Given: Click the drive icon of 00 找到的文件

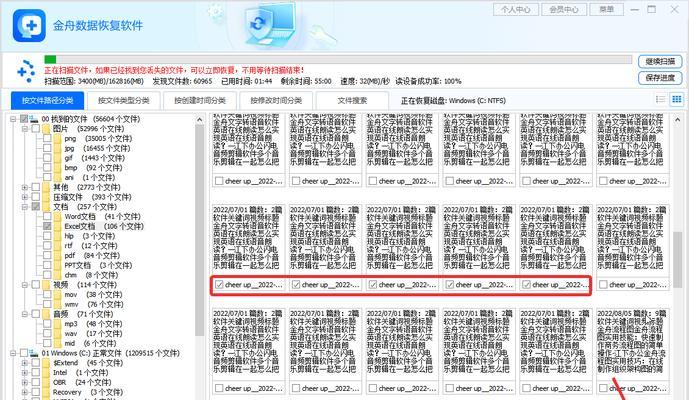Looking at the screenshot, I should tap(34, 119).
